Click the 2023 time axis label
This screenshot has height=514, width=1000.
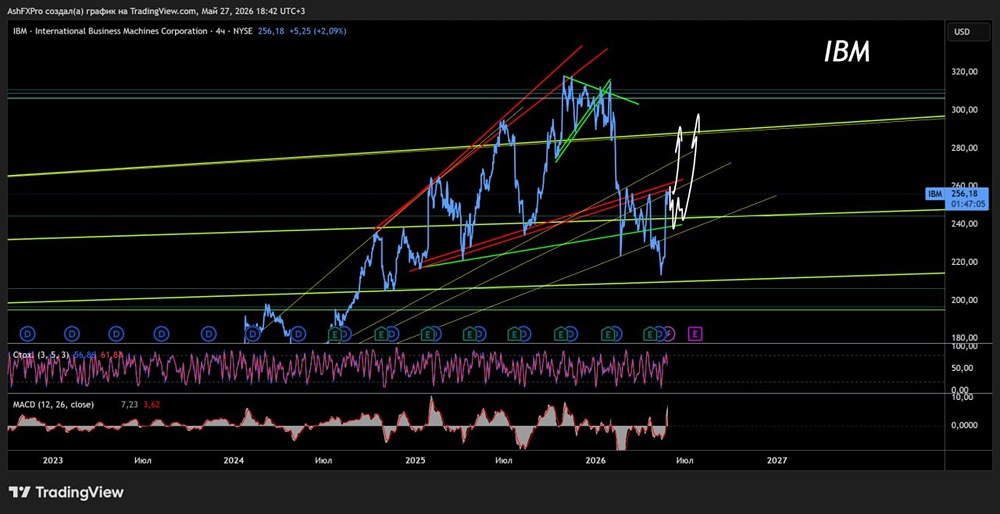point(52,459)
